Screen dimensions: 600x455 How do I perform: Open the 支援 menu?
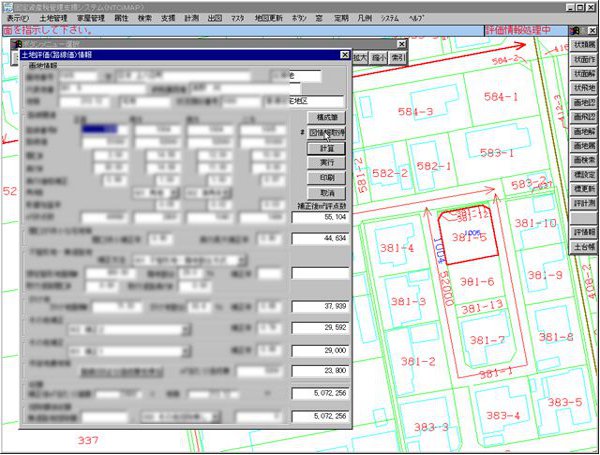168,18
